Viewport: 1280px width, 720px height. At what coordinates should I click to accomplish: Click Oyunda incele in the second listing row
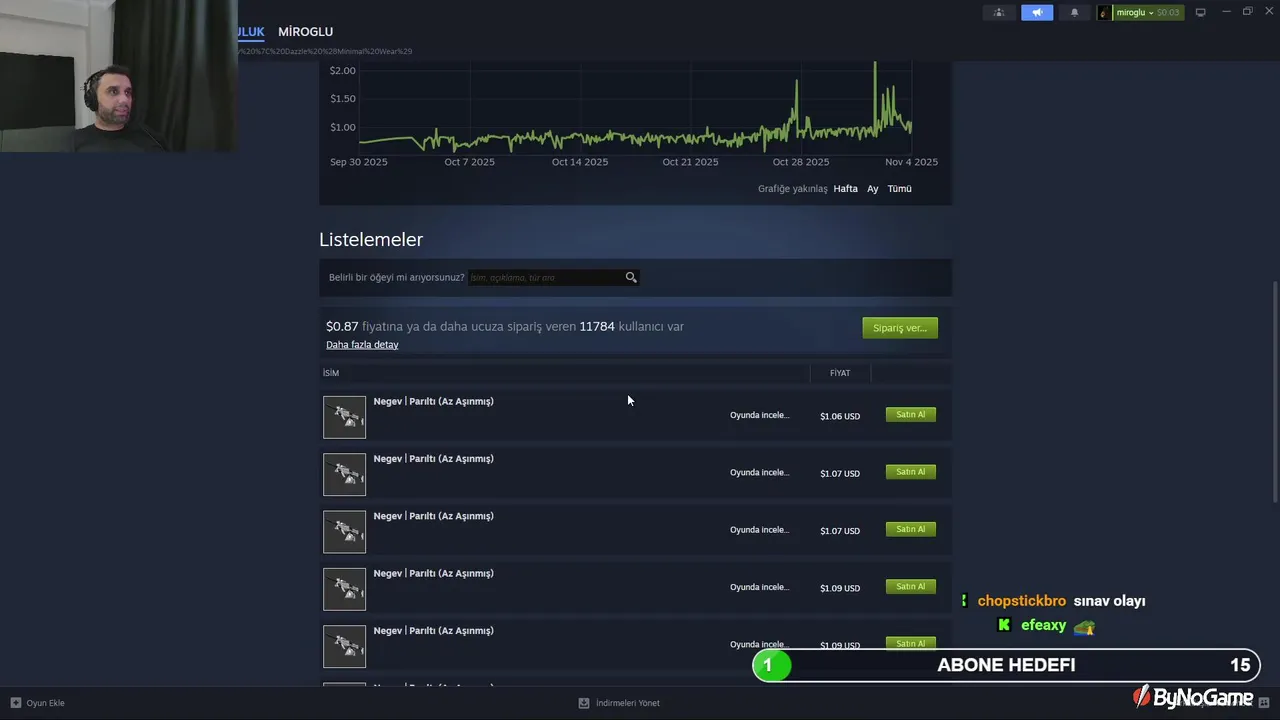pyautogui.click(x=759, y=472)
